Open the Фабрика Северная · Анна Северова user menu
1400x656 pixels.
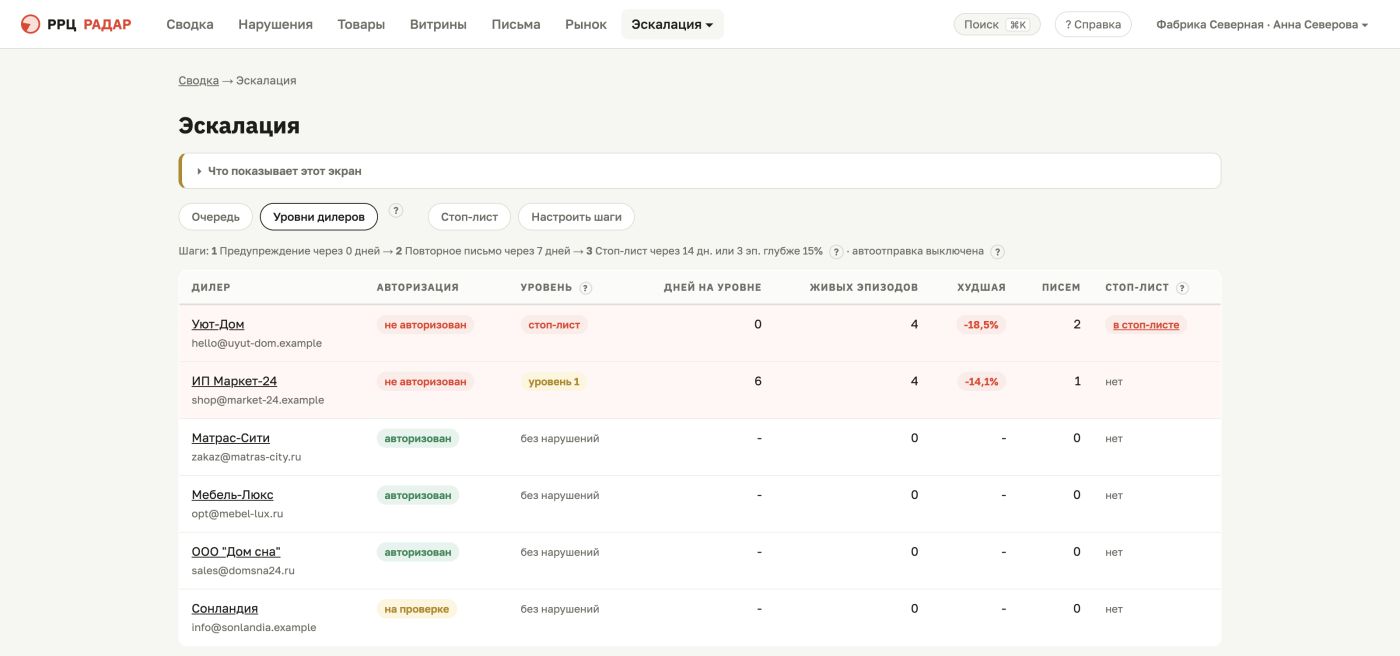(x=1262, y=24)
